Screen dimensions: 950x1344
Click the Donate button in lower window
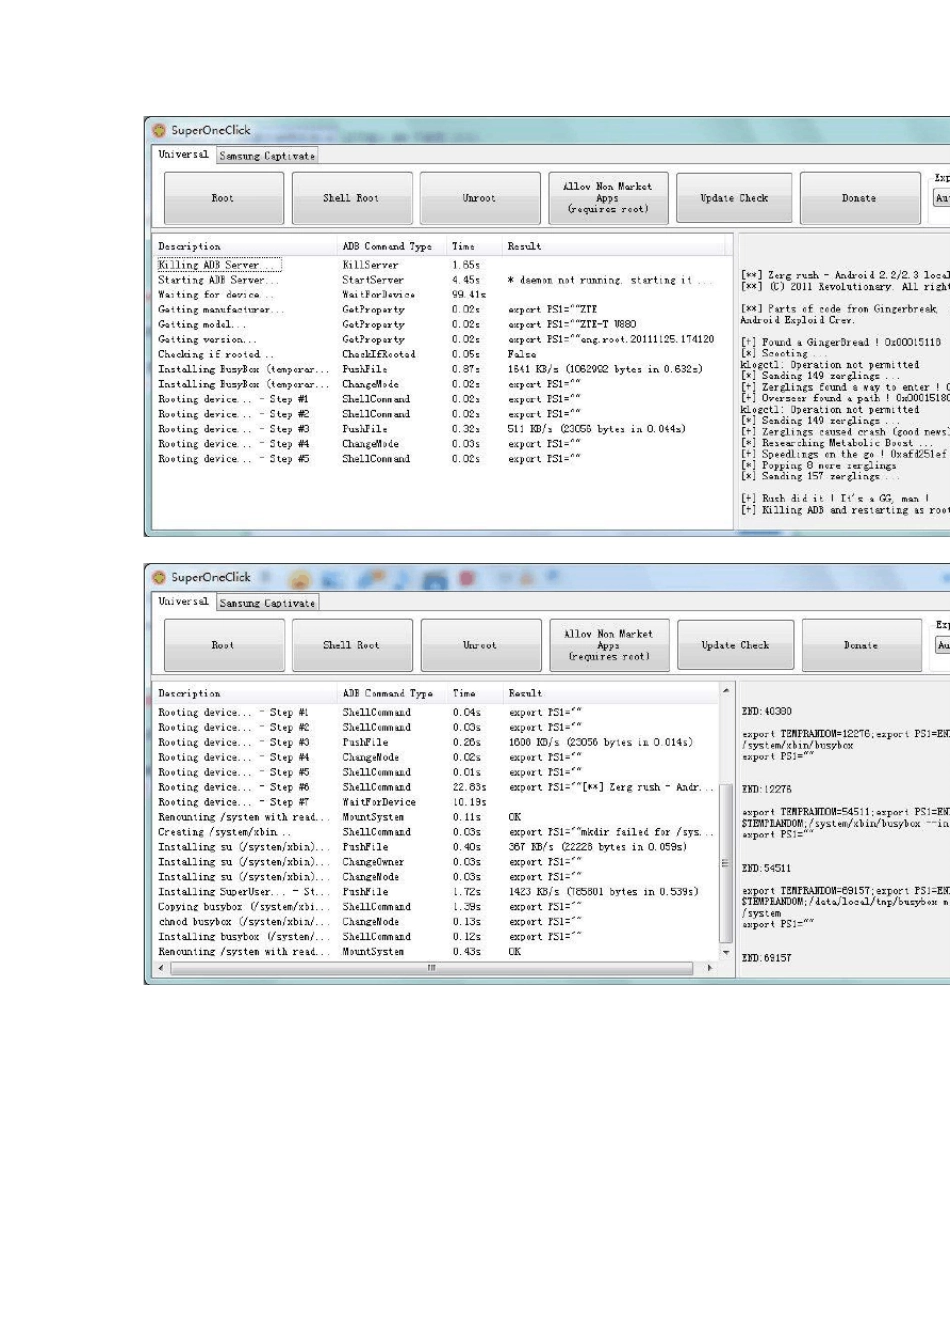(x=861, y=645)
